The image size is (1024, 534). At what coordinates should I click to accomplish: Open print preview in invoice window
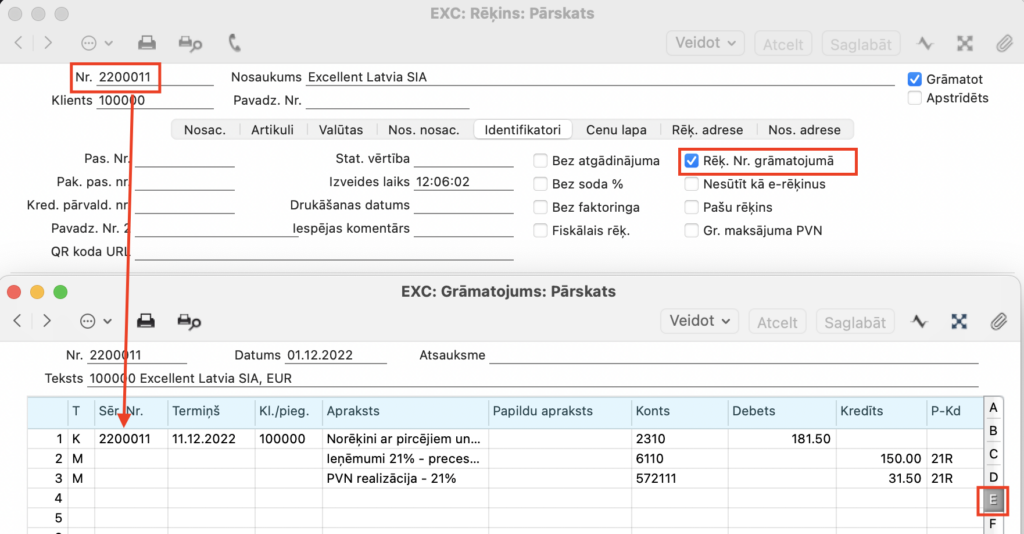pos(189,43)
